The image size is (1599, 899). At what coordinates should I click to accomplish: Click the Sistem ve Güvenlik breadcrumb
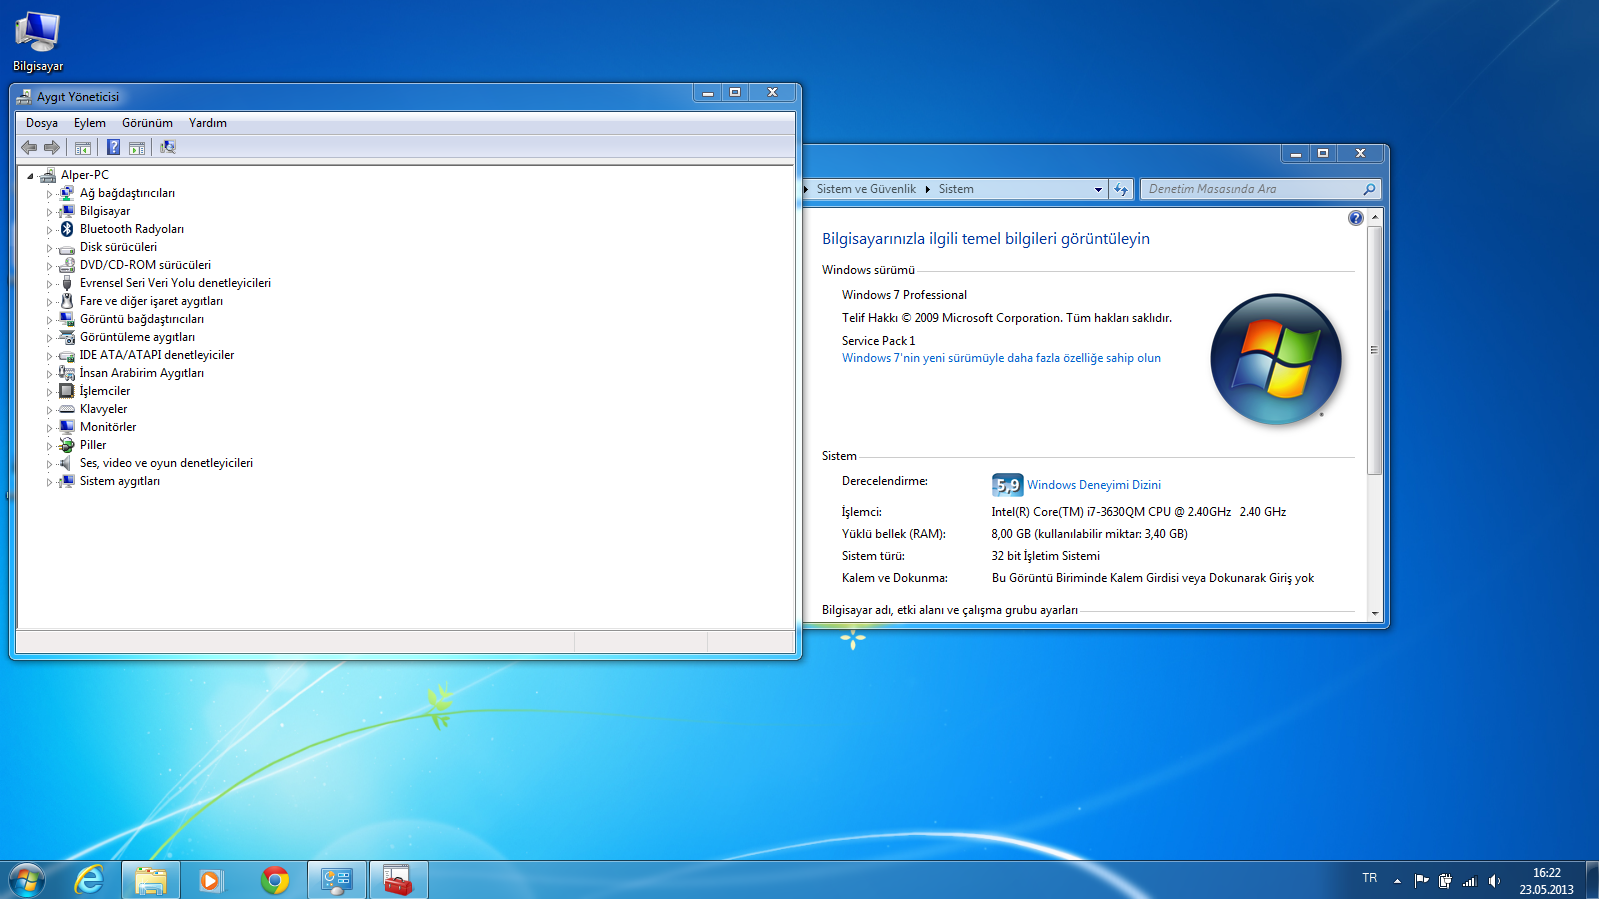coord(866,189)
